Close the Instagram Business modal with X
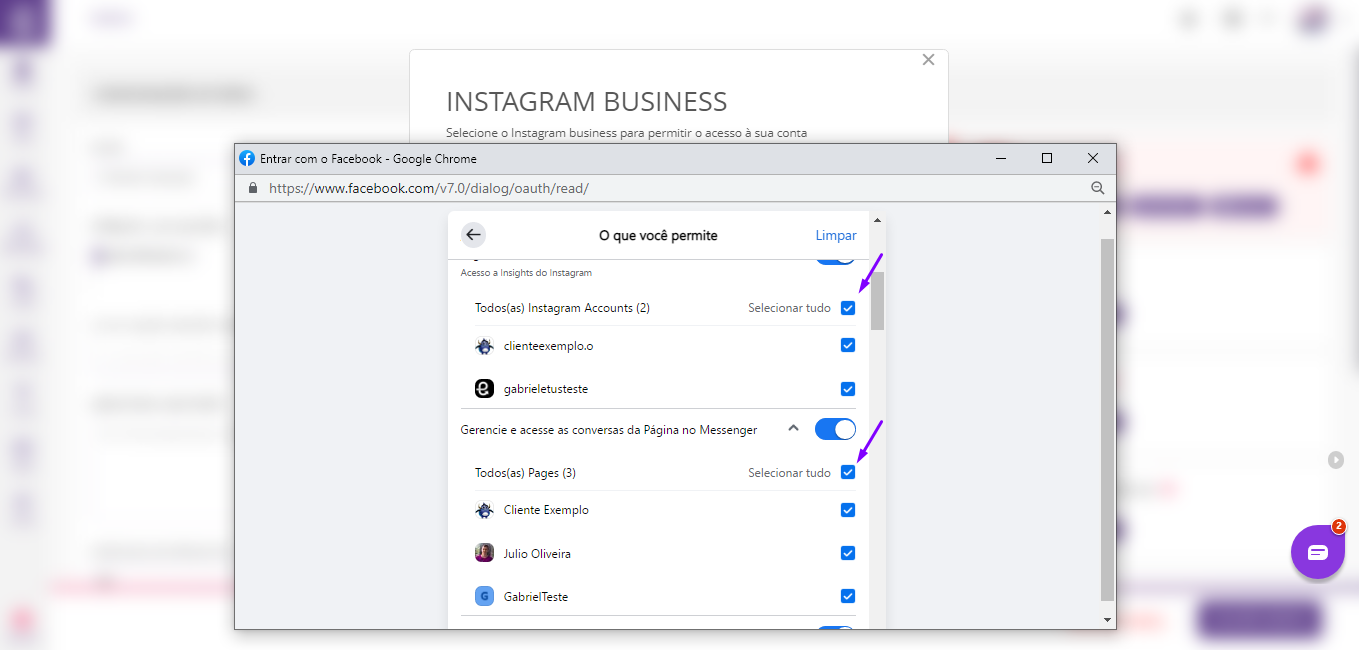 [928, 60]
